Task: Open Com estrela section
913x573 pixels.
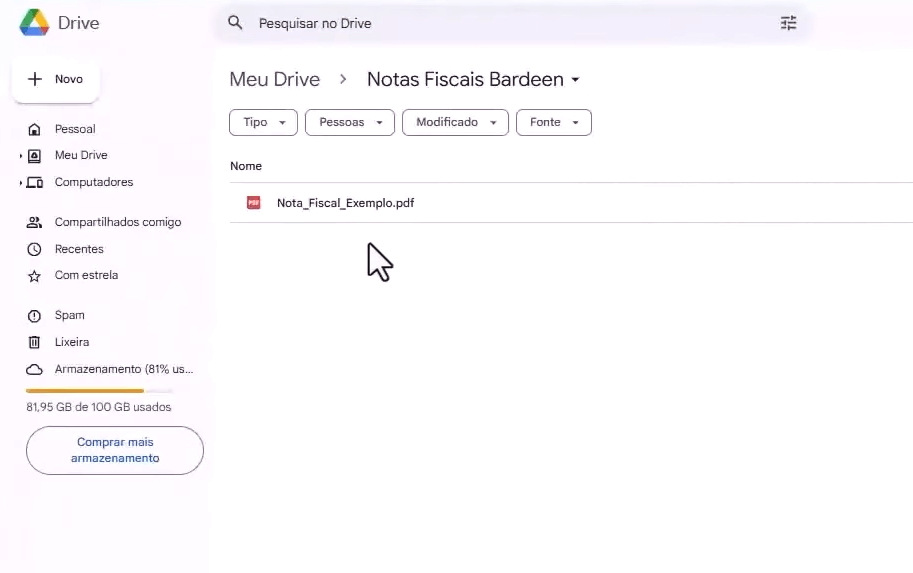Action: point(86,275)
